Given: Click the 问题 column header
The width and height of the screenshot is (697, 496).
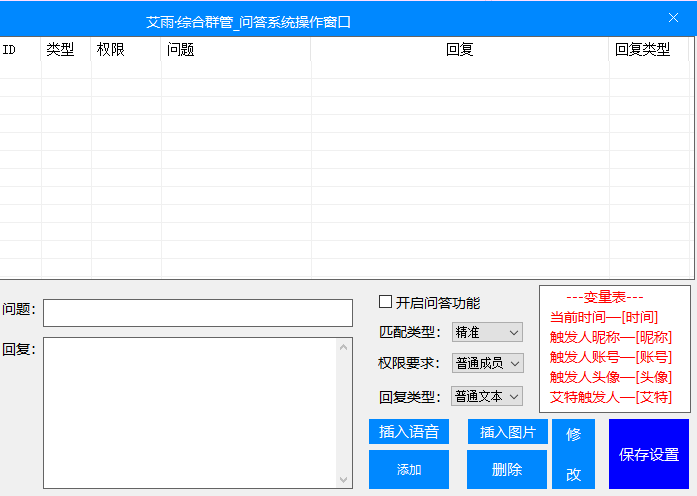Looking at the screenshot, I should 235,50.
